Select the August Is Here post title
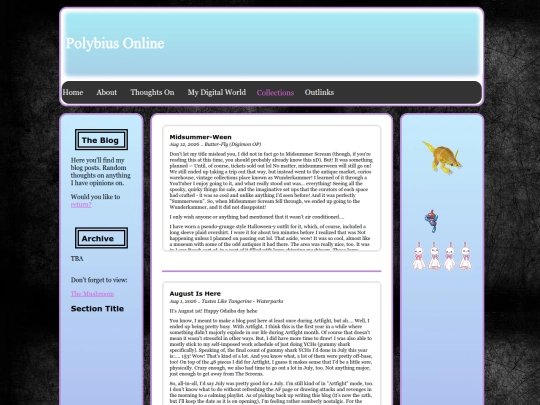The height and width of the screenshot is (405, 540). pos(195,294)
